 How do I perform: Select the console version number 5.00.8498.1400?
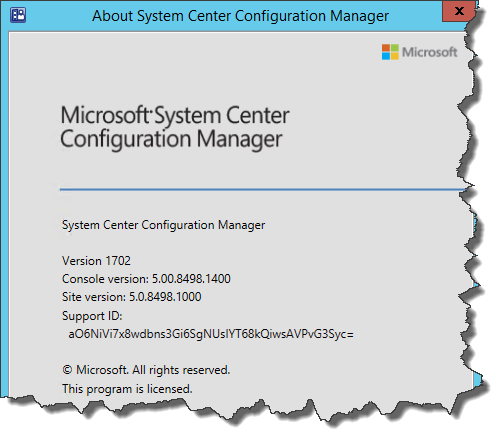tap(191, 279)
